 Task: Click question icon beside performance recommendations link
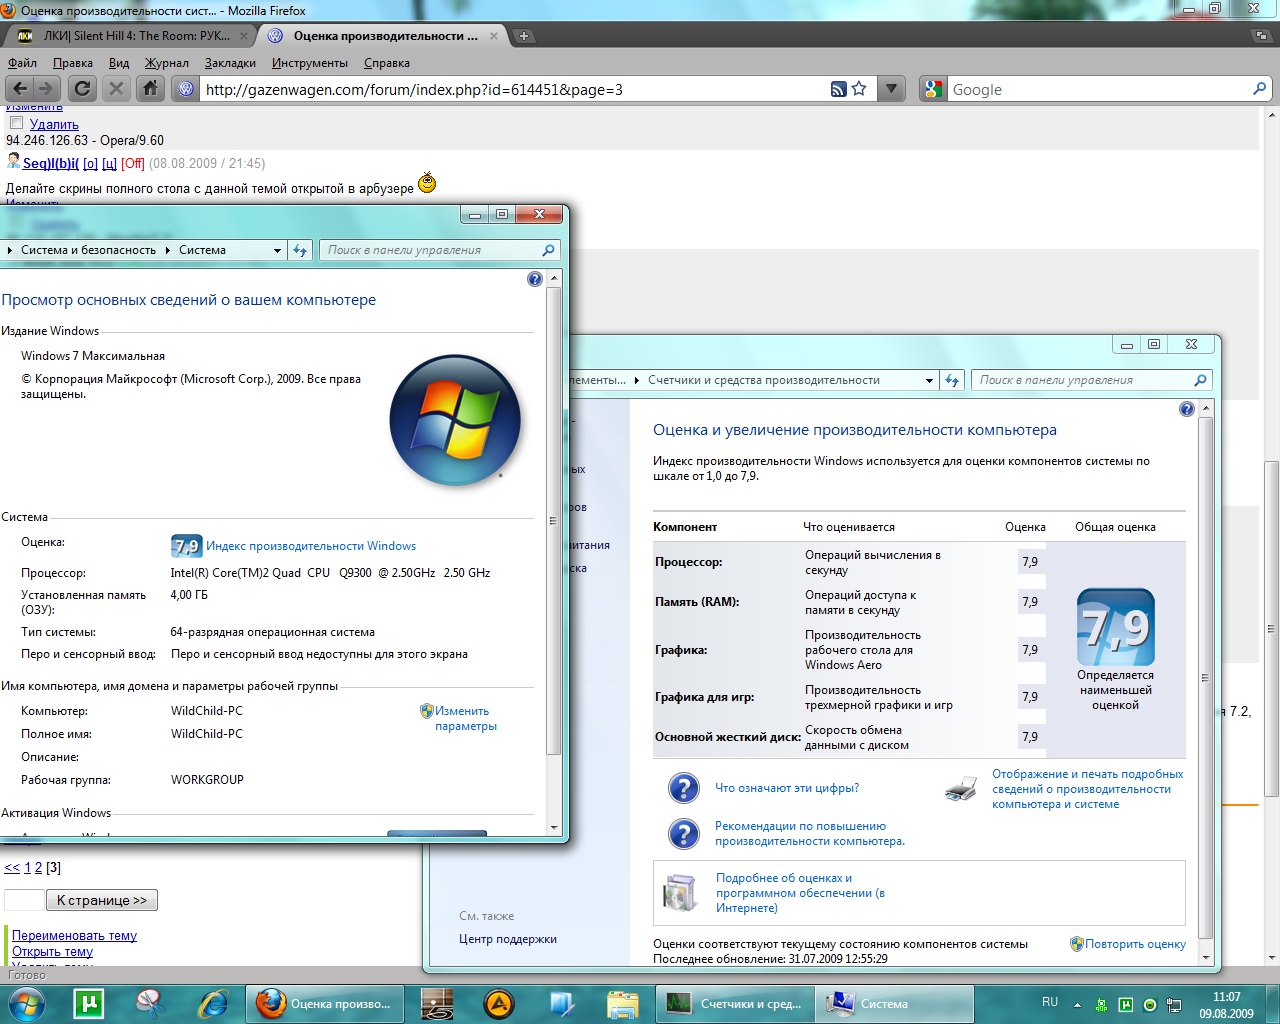coord(684,834)
